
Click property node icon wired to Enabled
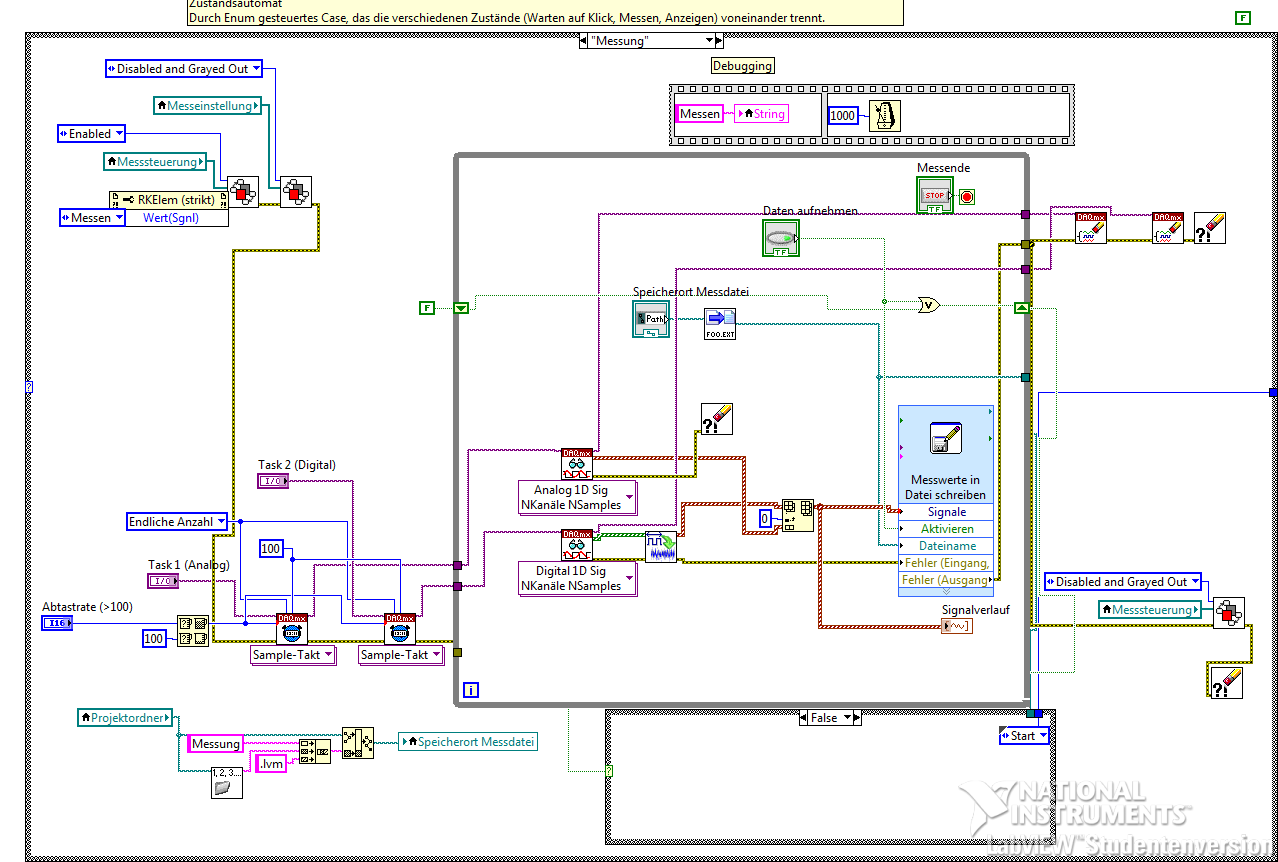(x=243, y=192)
